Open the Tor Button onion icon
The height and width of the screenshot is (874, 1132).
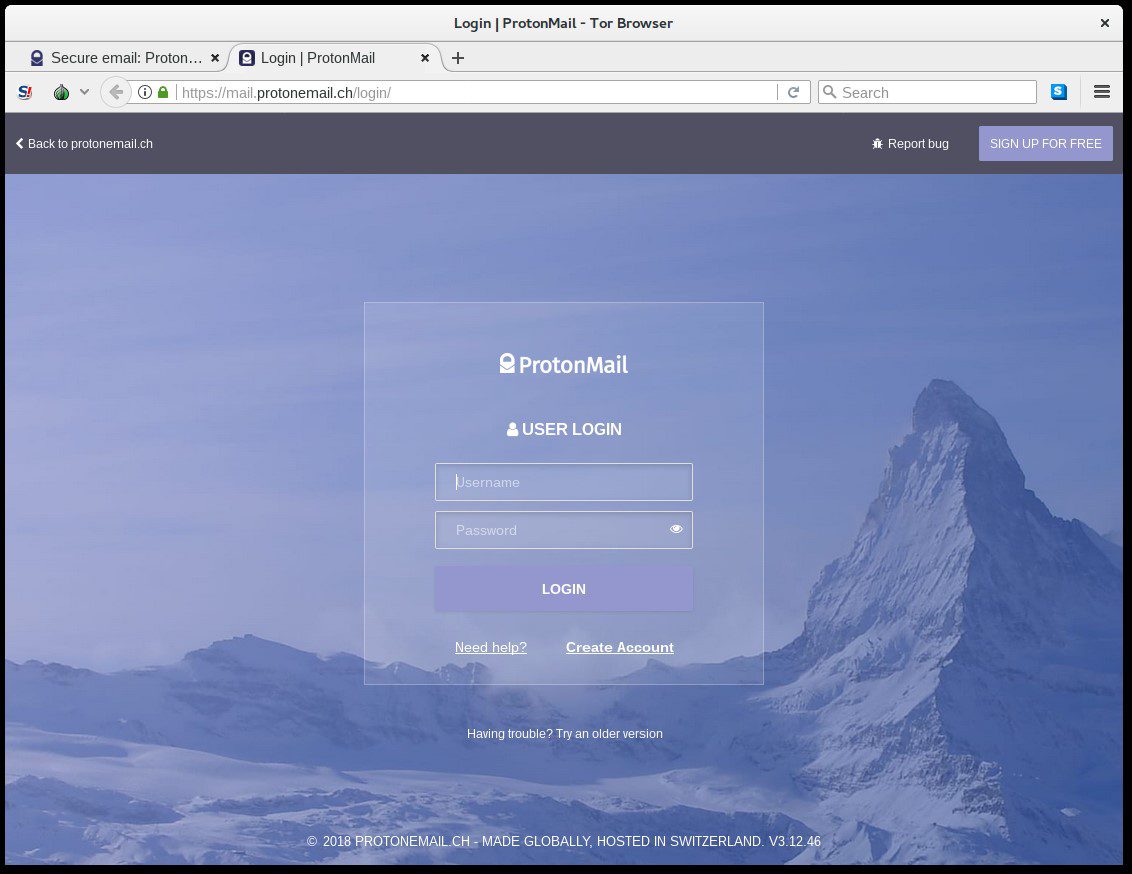pos(60,92)
